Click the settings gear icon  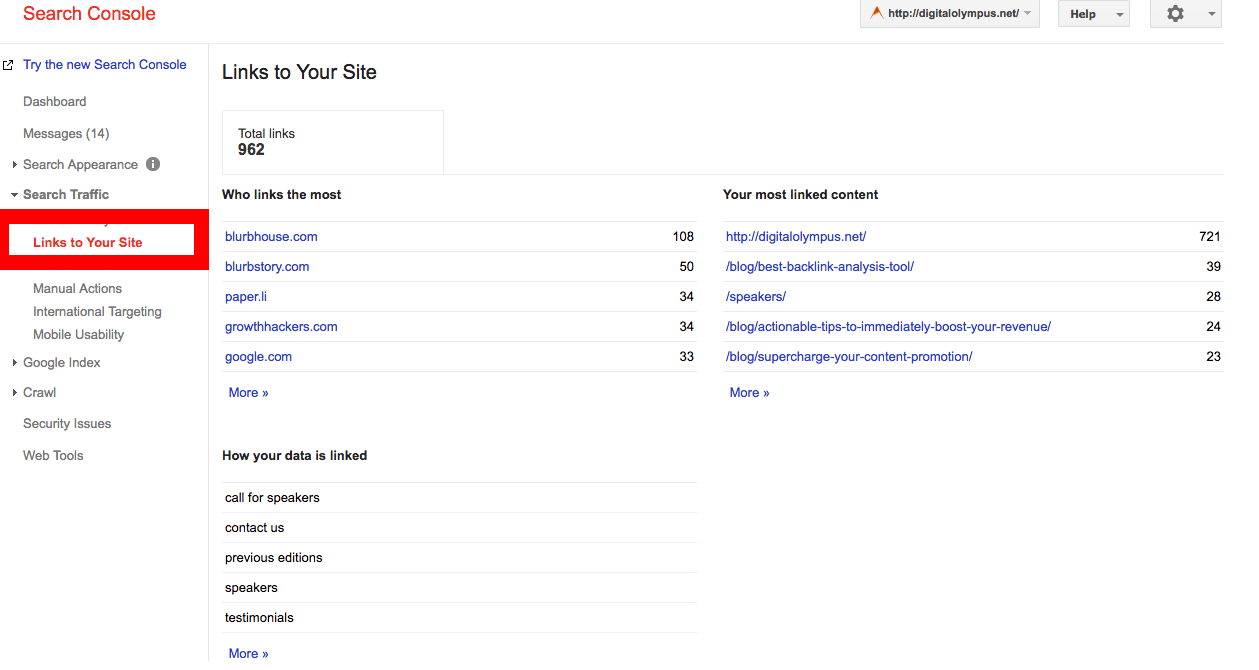[1175, 14]
